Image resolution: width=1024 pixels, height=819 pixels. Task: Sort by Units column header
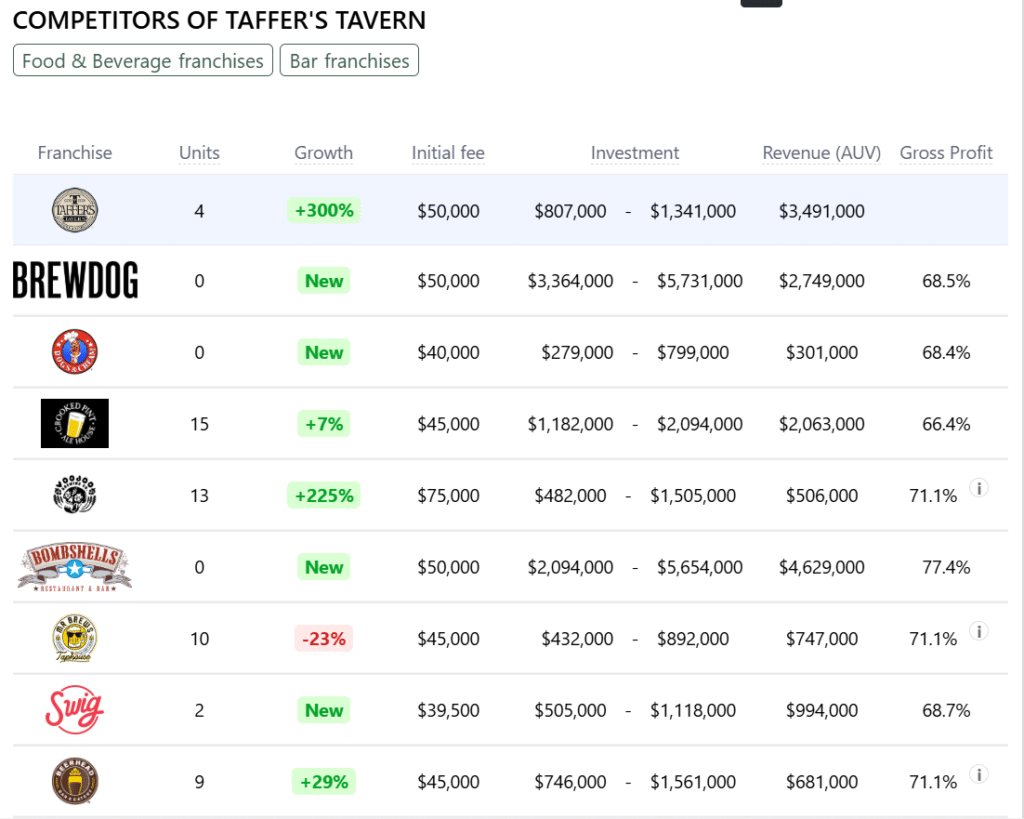click(199, 153)
